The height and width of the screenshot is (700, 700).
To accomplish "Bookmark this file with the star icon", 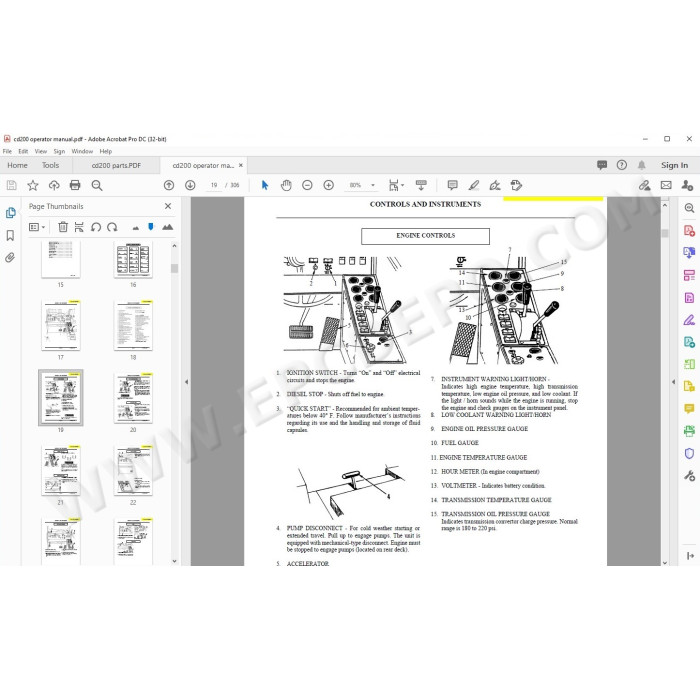I will coord(33,185).
